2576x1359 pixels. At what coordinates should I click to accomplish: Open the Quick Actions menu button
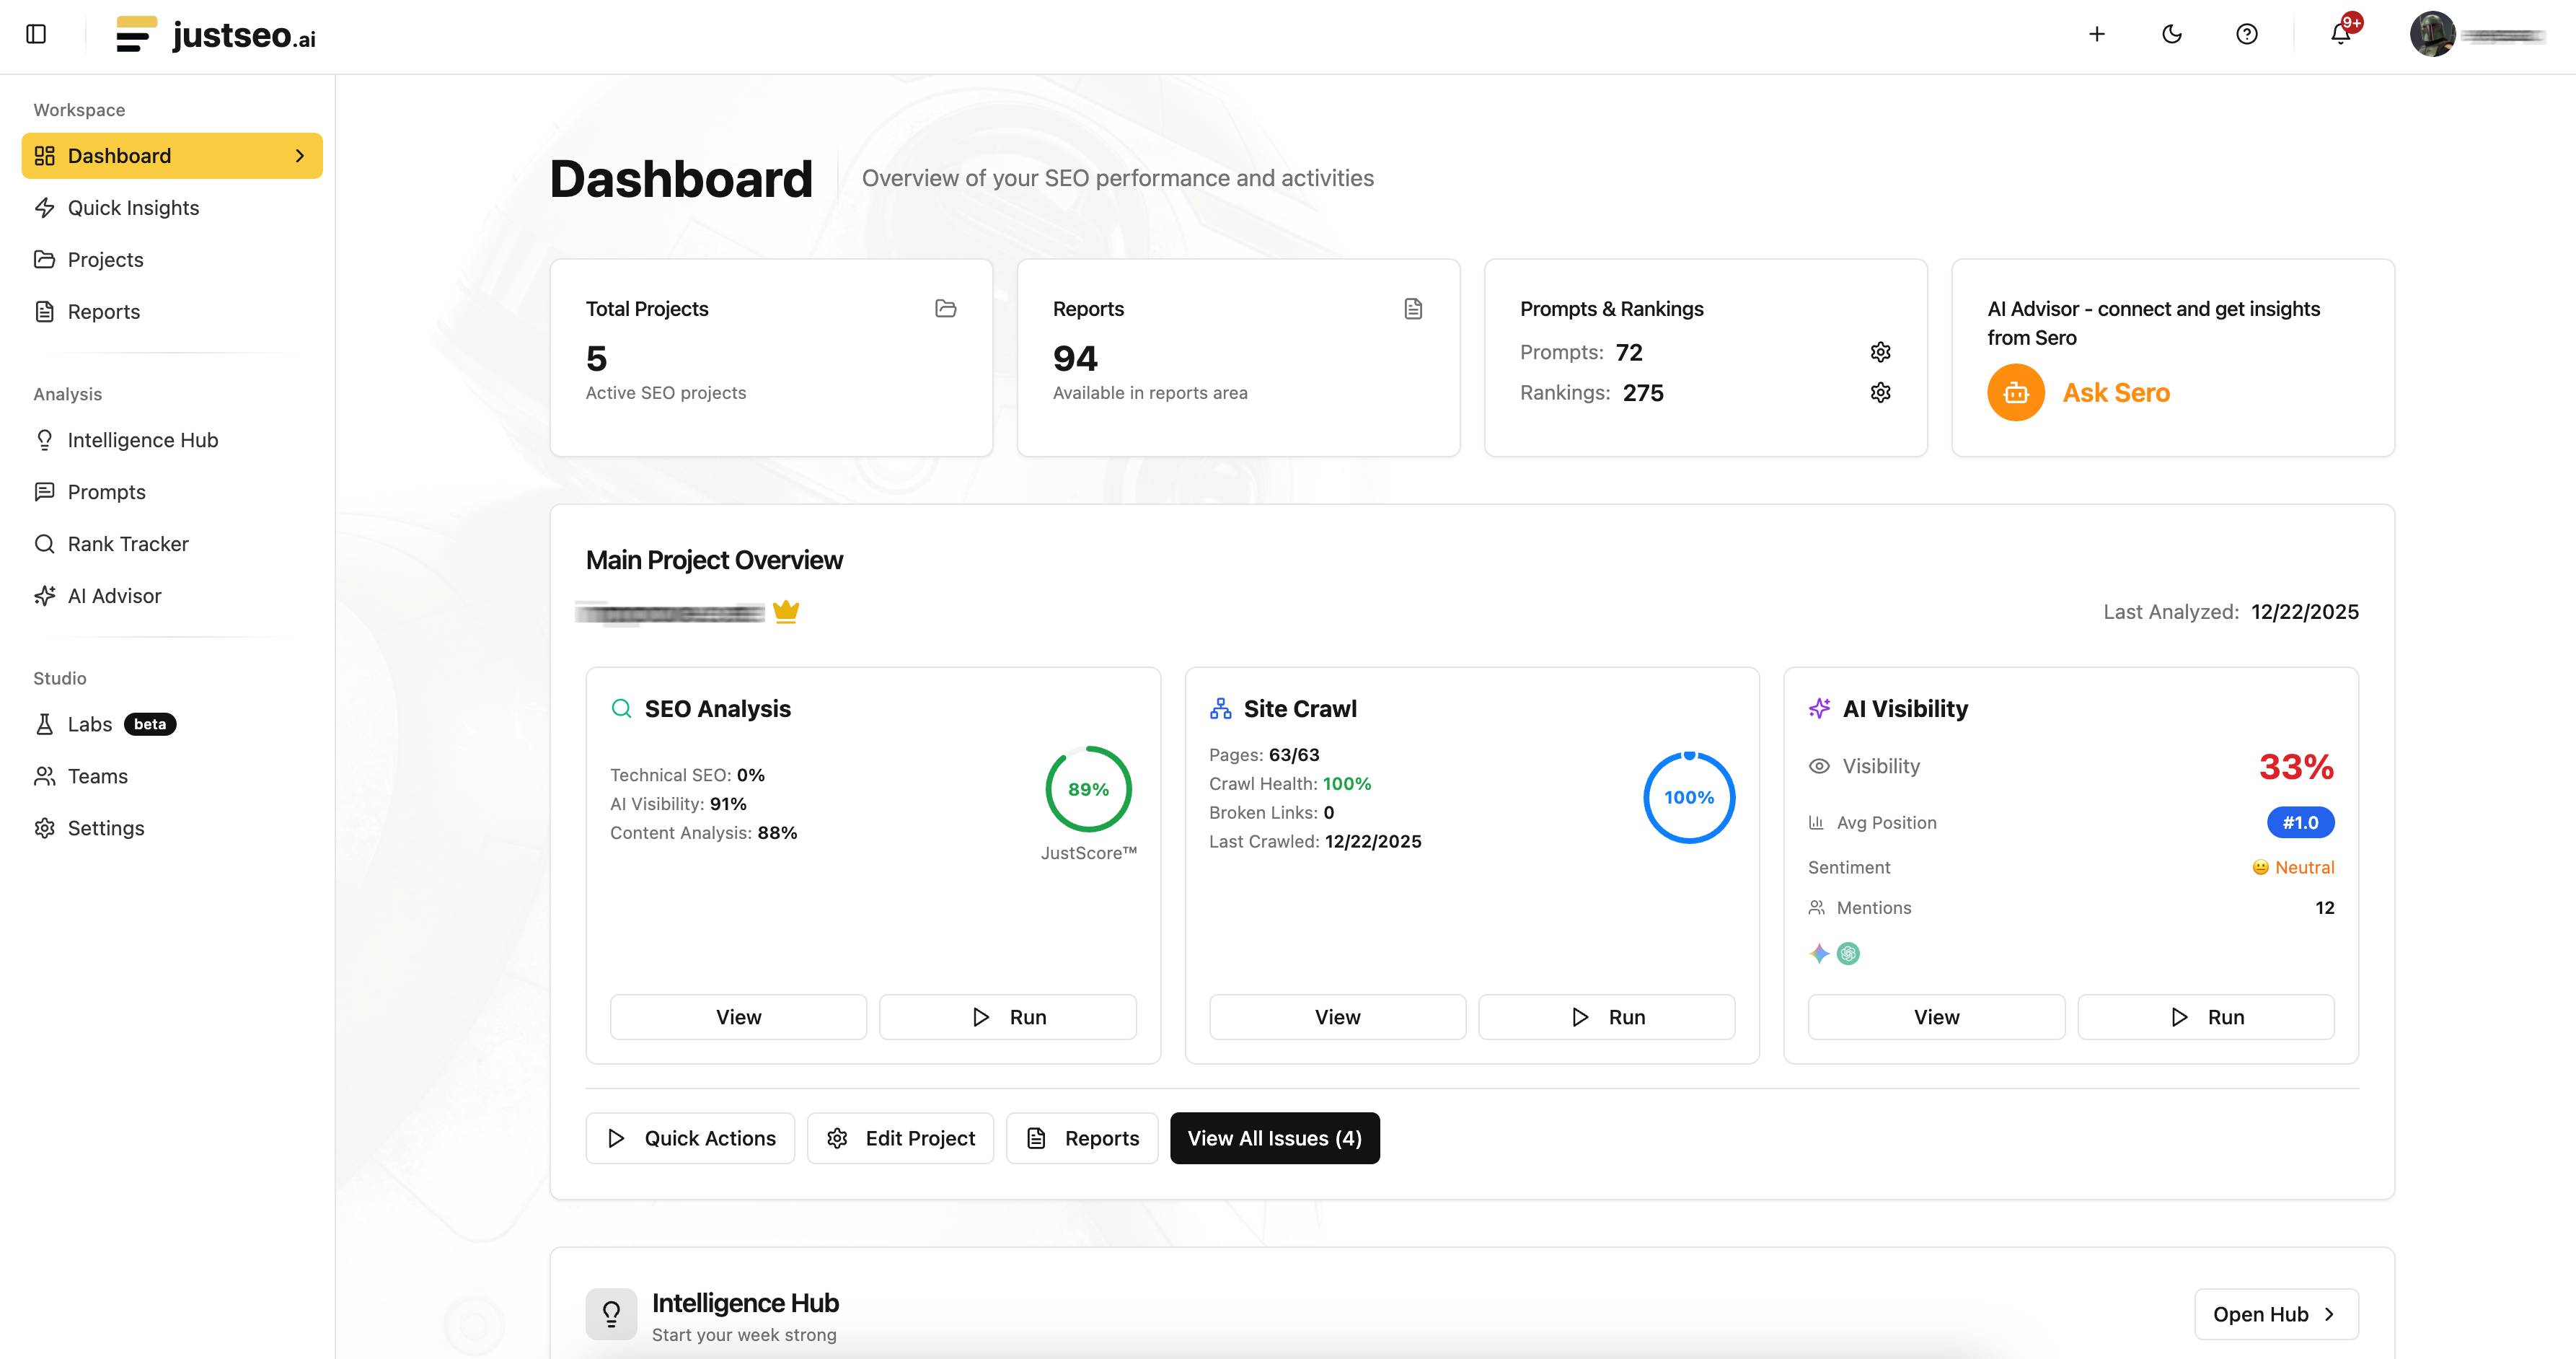[x=690, y=1138]
